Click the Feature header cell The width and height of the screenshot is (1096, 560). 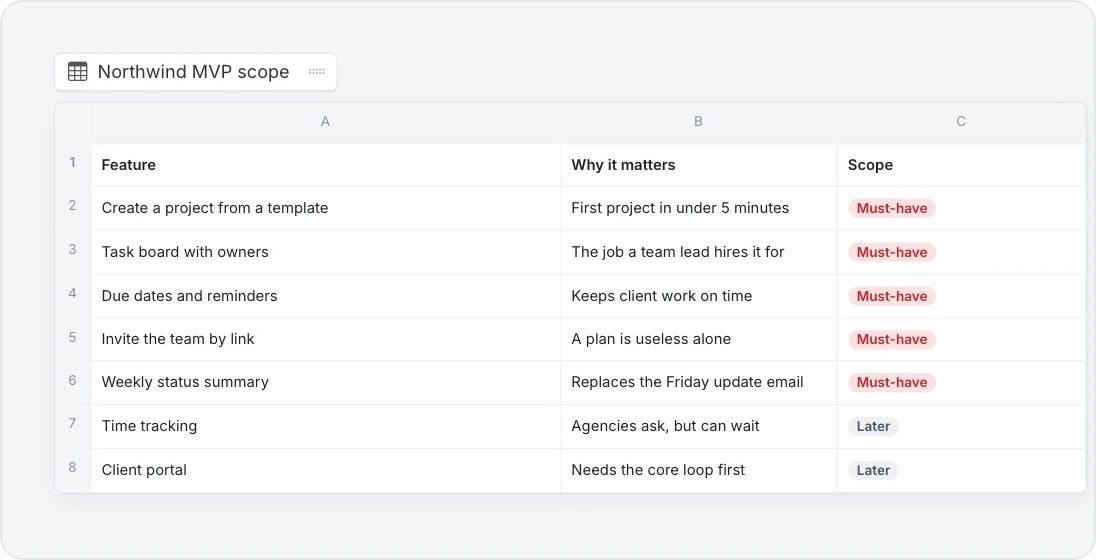326,165
